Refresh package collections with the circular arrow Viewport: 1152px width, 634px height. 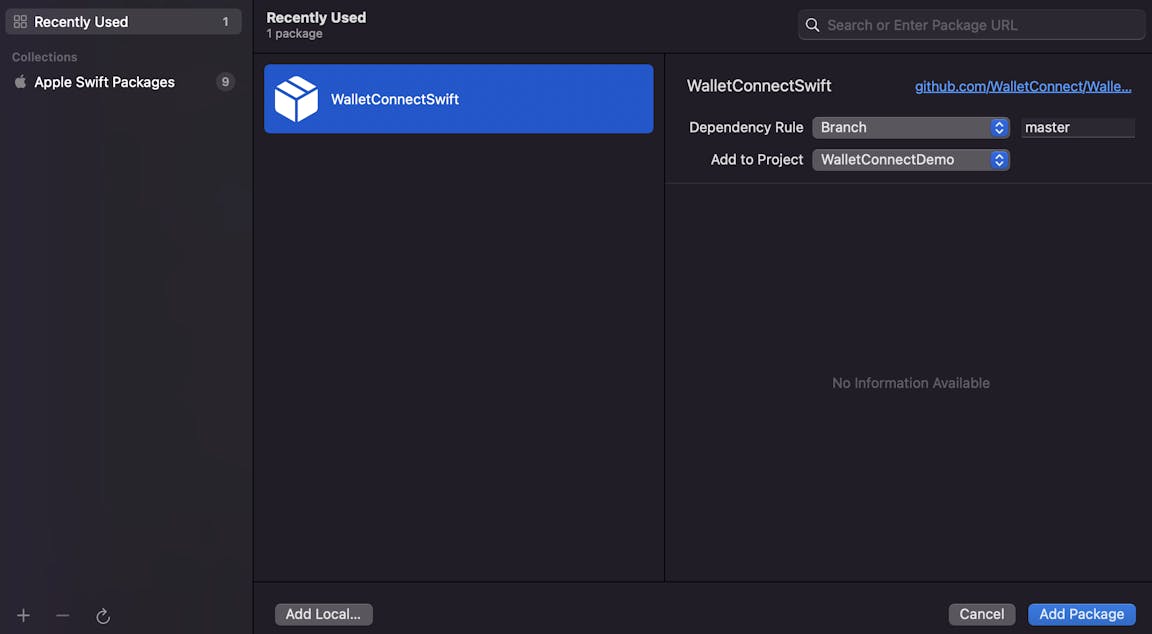pos(103,616)
